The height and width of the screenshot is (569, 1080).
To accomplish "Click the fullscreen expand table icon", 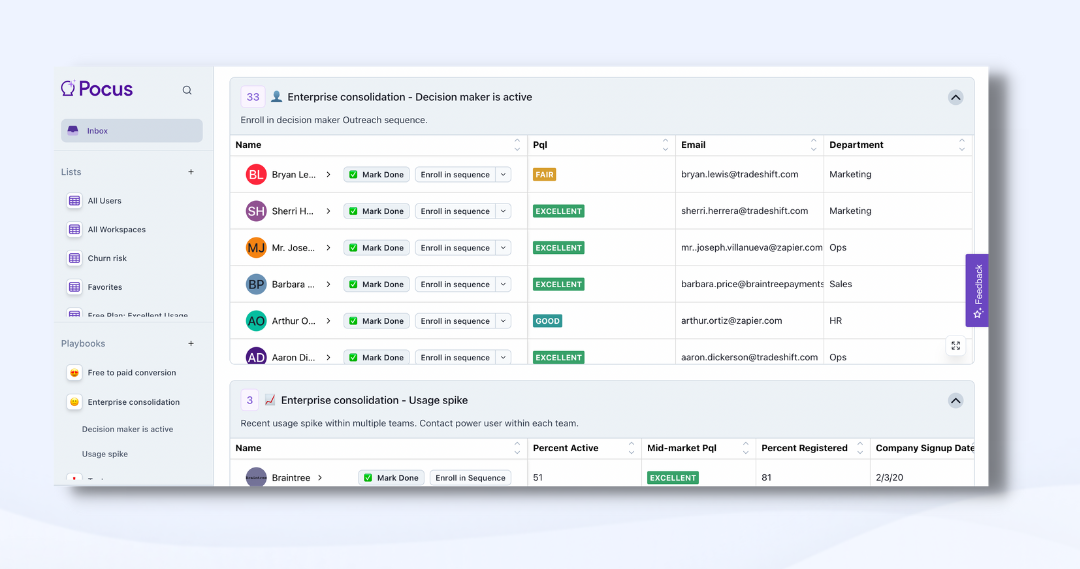I will coord(955,345).
